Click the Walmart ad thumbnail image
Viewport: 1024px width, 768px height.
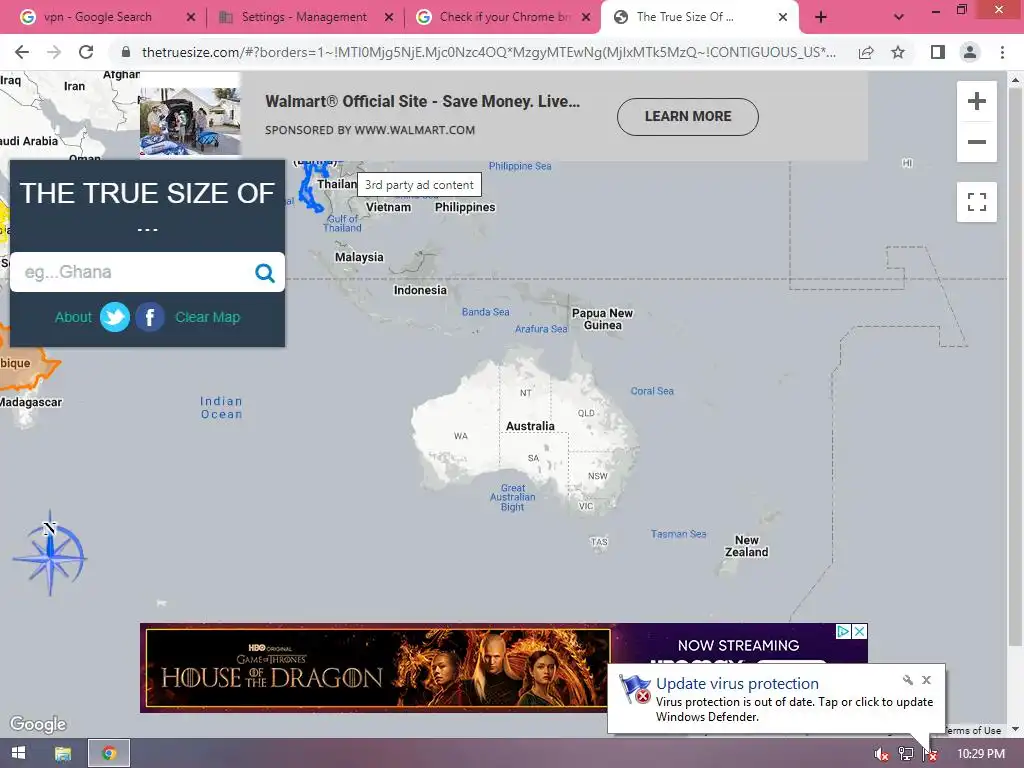(x=190, y=121)
